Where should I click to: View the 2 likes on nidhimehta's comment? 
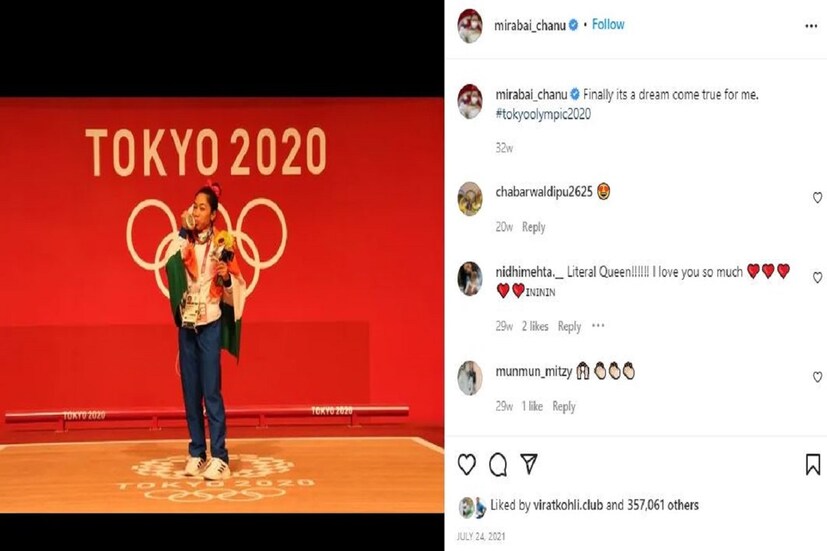pos(535,326)
